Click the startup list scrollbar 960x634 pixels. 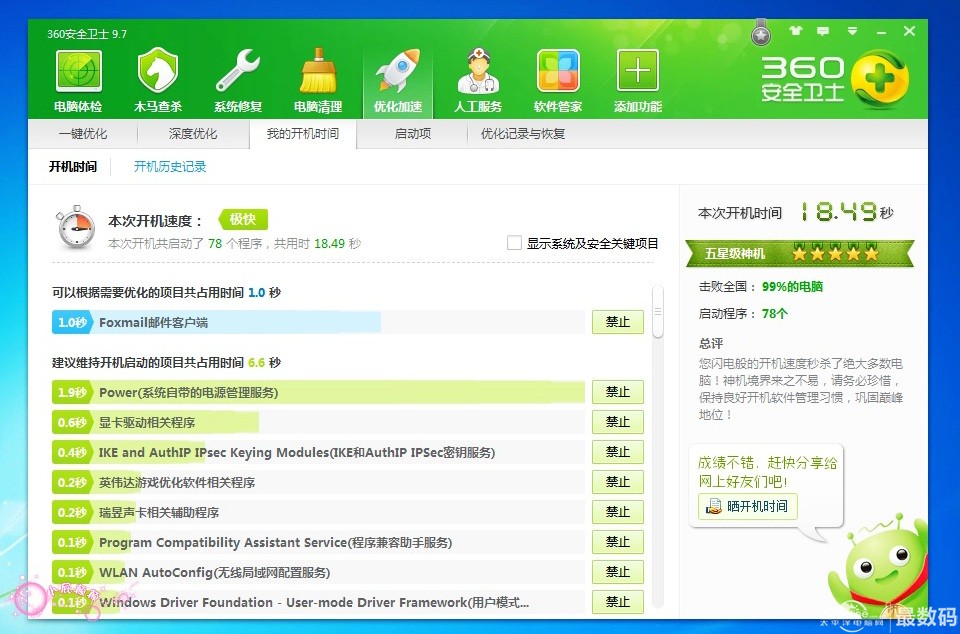[659, 310]
